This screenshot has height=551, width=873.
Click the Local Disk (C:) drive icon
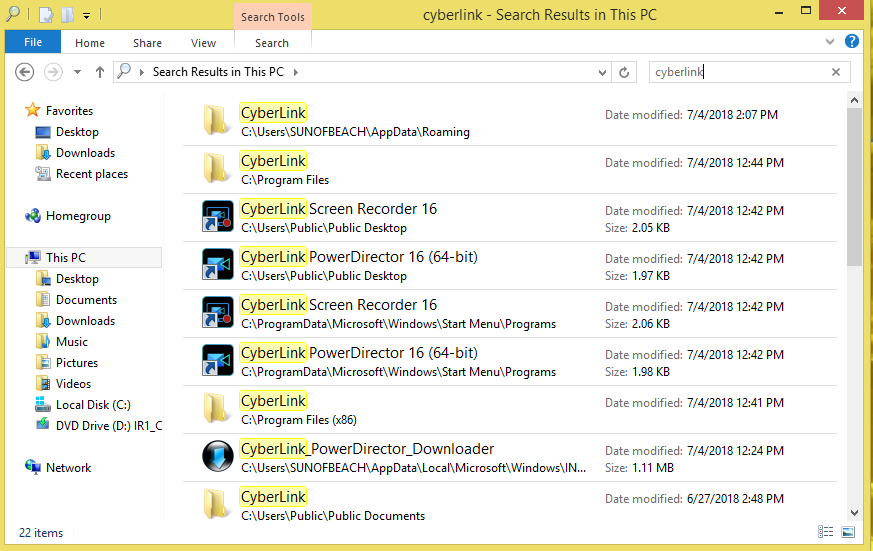43,404
